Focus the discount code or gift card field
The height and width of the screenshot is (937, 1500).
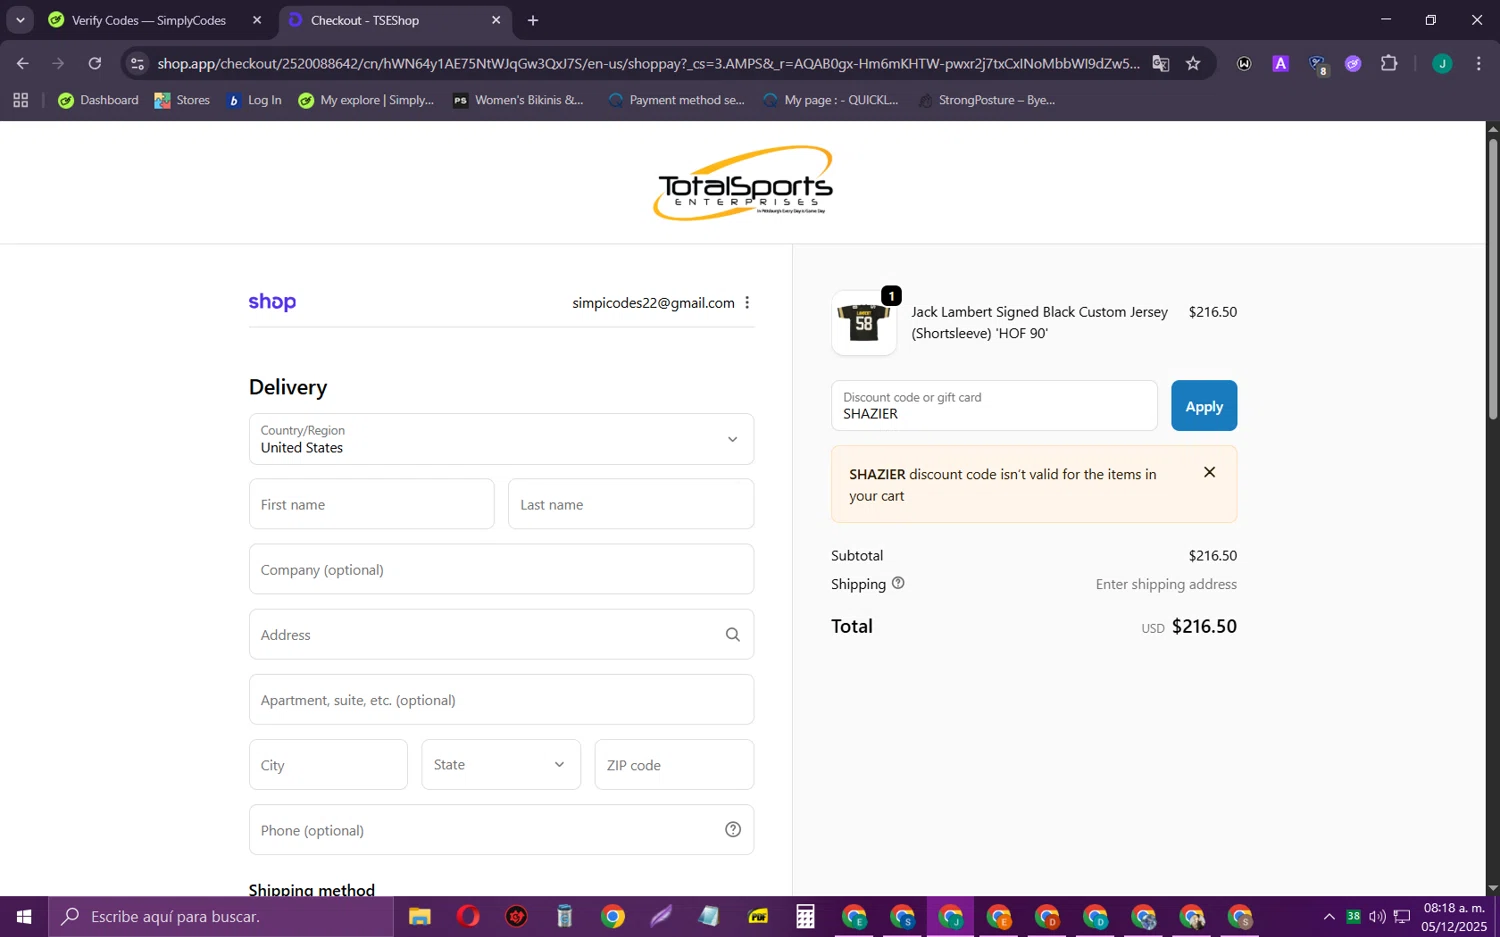pyautogui.click(x=994, y=406)
